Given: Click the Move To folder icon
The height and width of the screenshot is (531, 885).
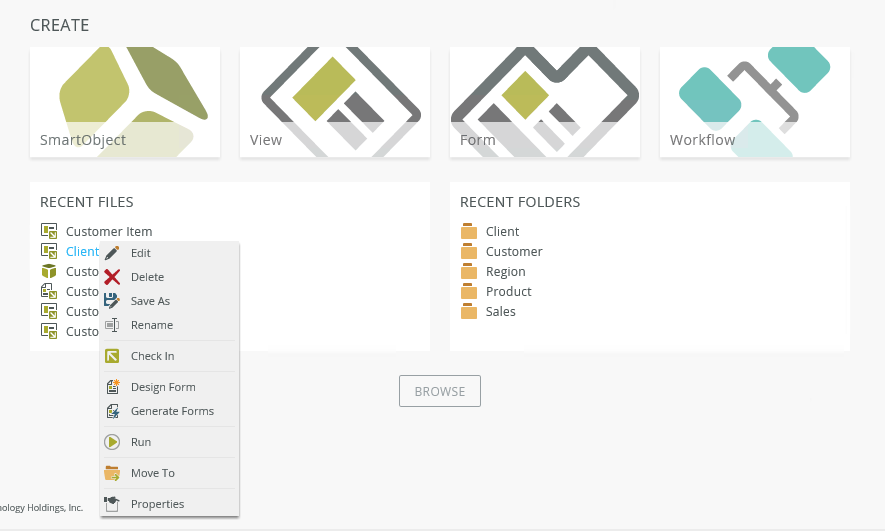Looking at the screenshot, I should tap(112, 473).
